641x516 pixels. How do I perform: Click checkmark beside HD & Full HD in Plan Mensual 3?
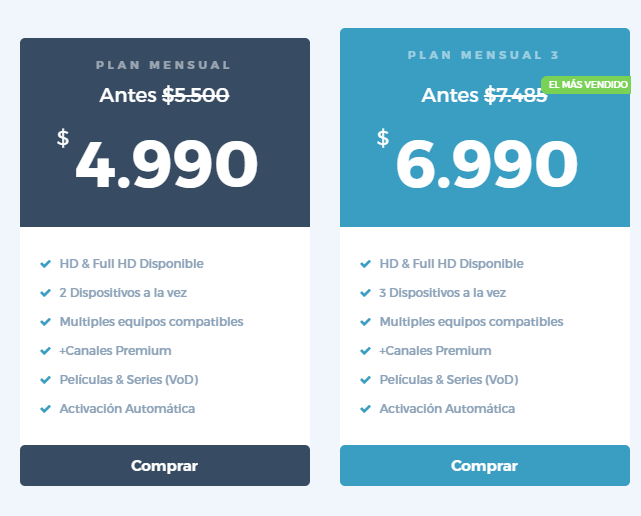365,264
